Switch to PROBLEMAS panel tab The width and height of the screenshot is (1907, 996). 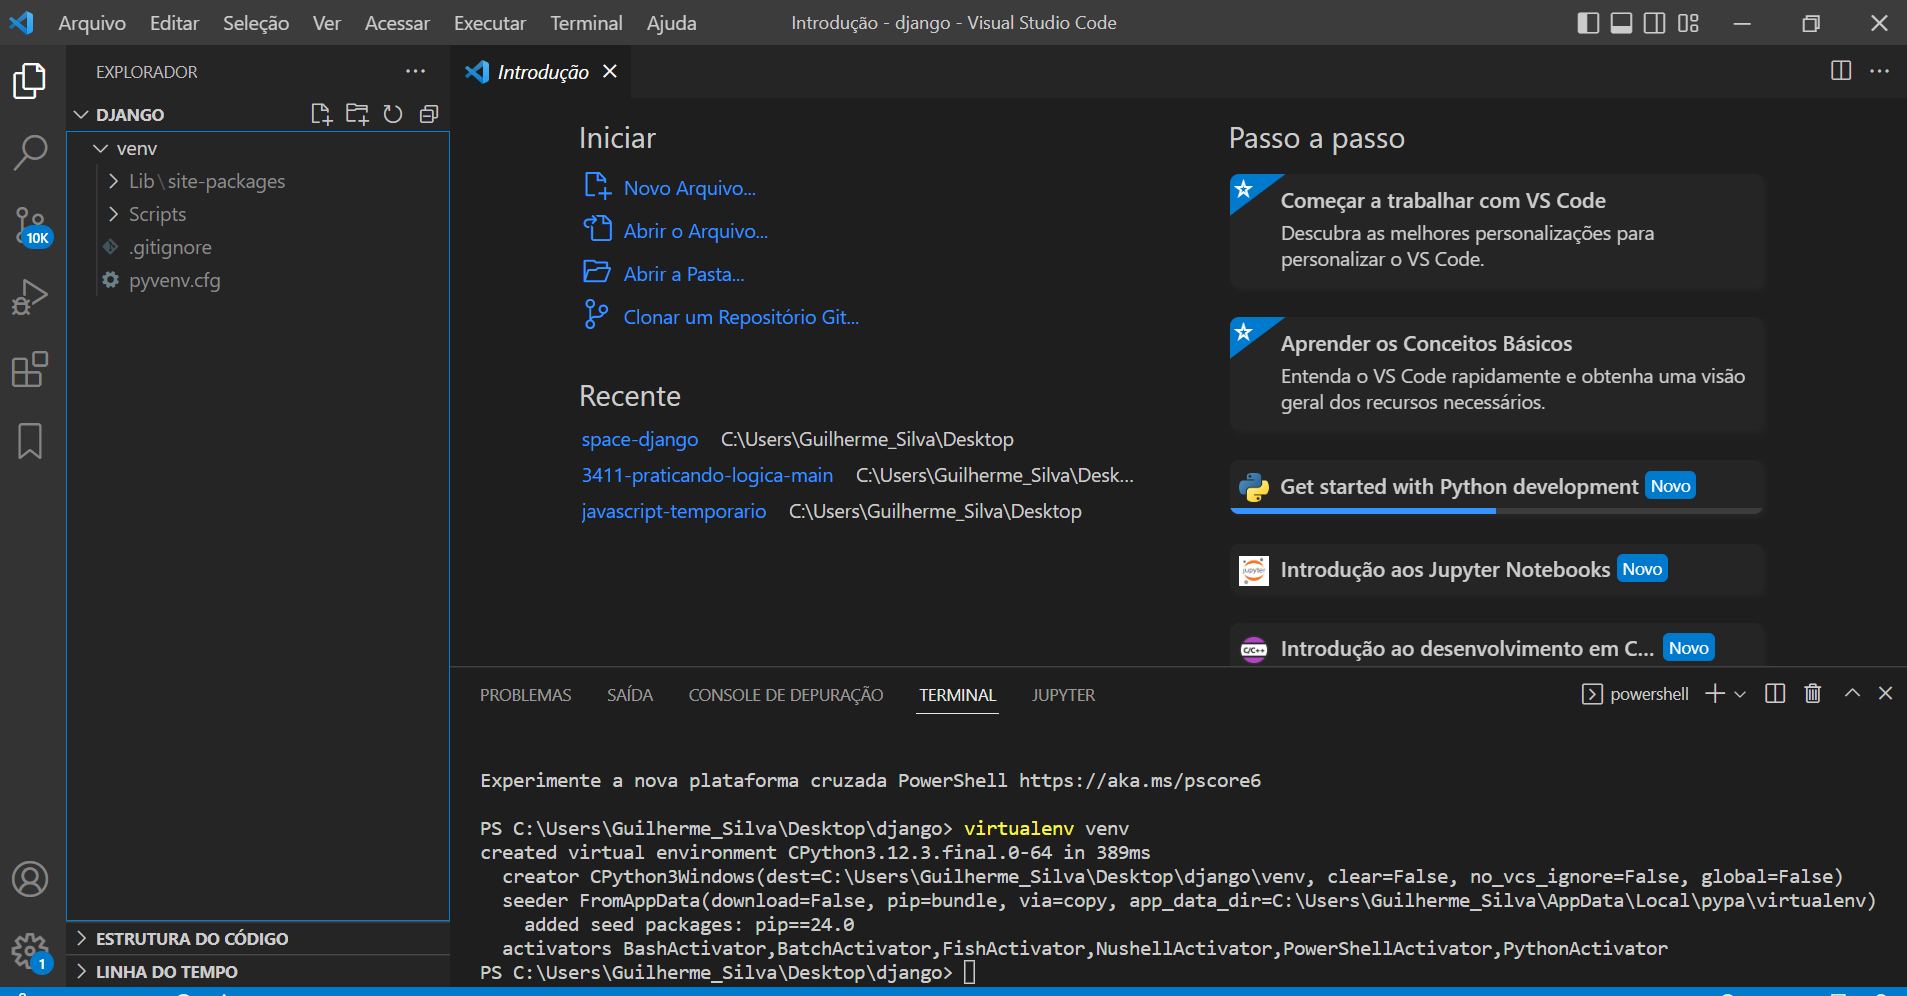[x=525, y=695]
